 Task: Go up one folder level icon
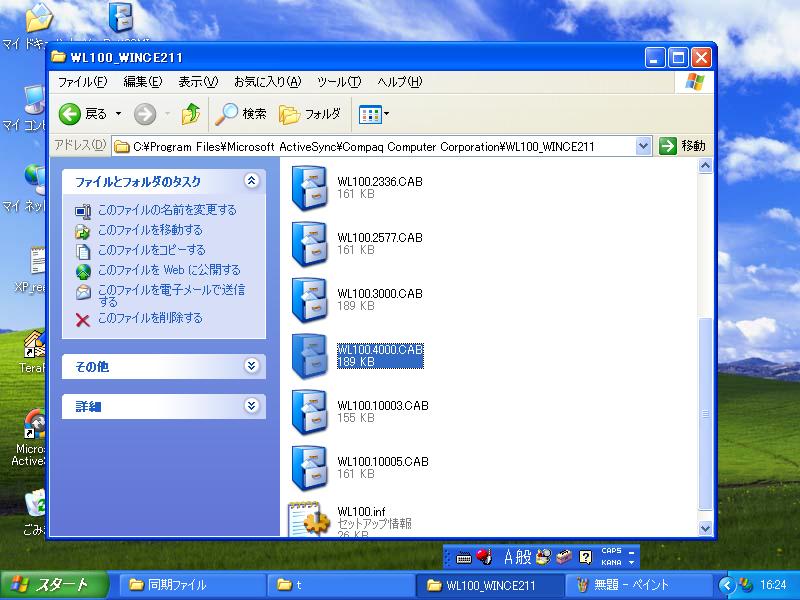191,114
